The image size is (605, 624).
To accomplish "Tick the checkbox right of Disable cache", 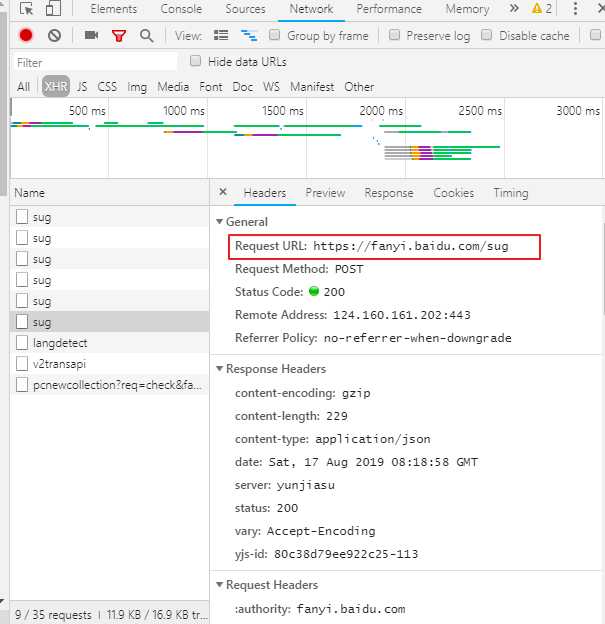I will tap(595, 35).
